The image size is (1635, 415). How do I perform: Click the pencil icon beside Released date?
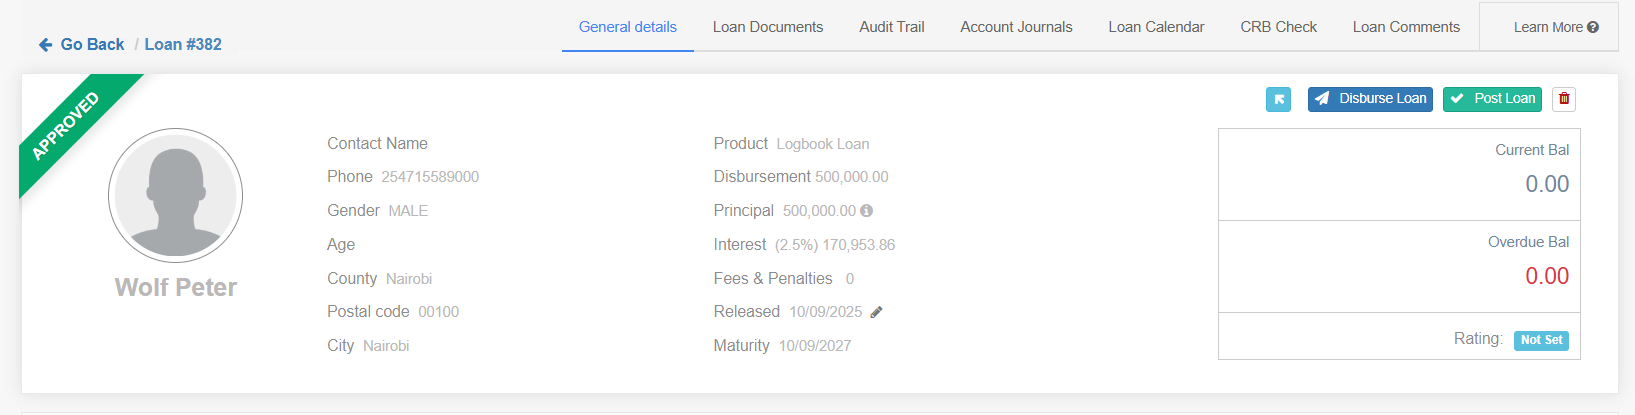(x=876, y=312)
